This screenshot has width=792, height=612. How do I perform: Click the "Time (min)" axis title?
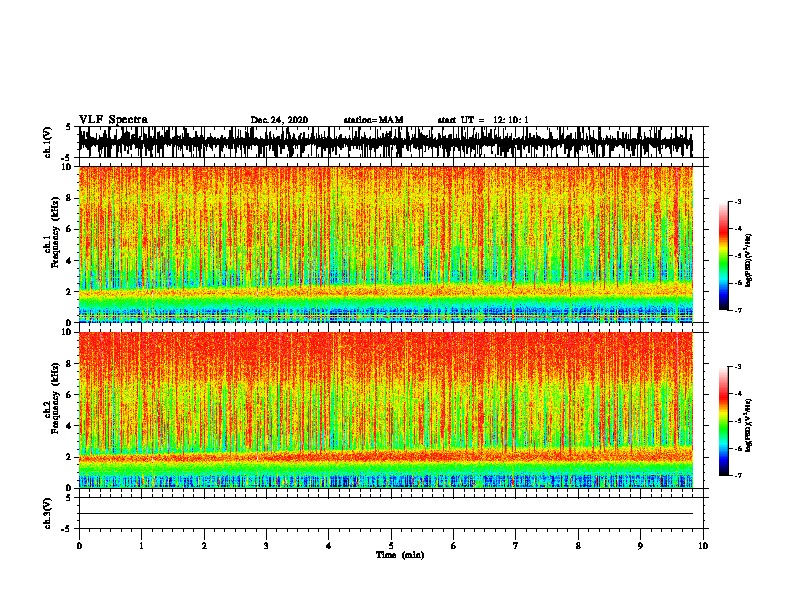pos(400,555)
